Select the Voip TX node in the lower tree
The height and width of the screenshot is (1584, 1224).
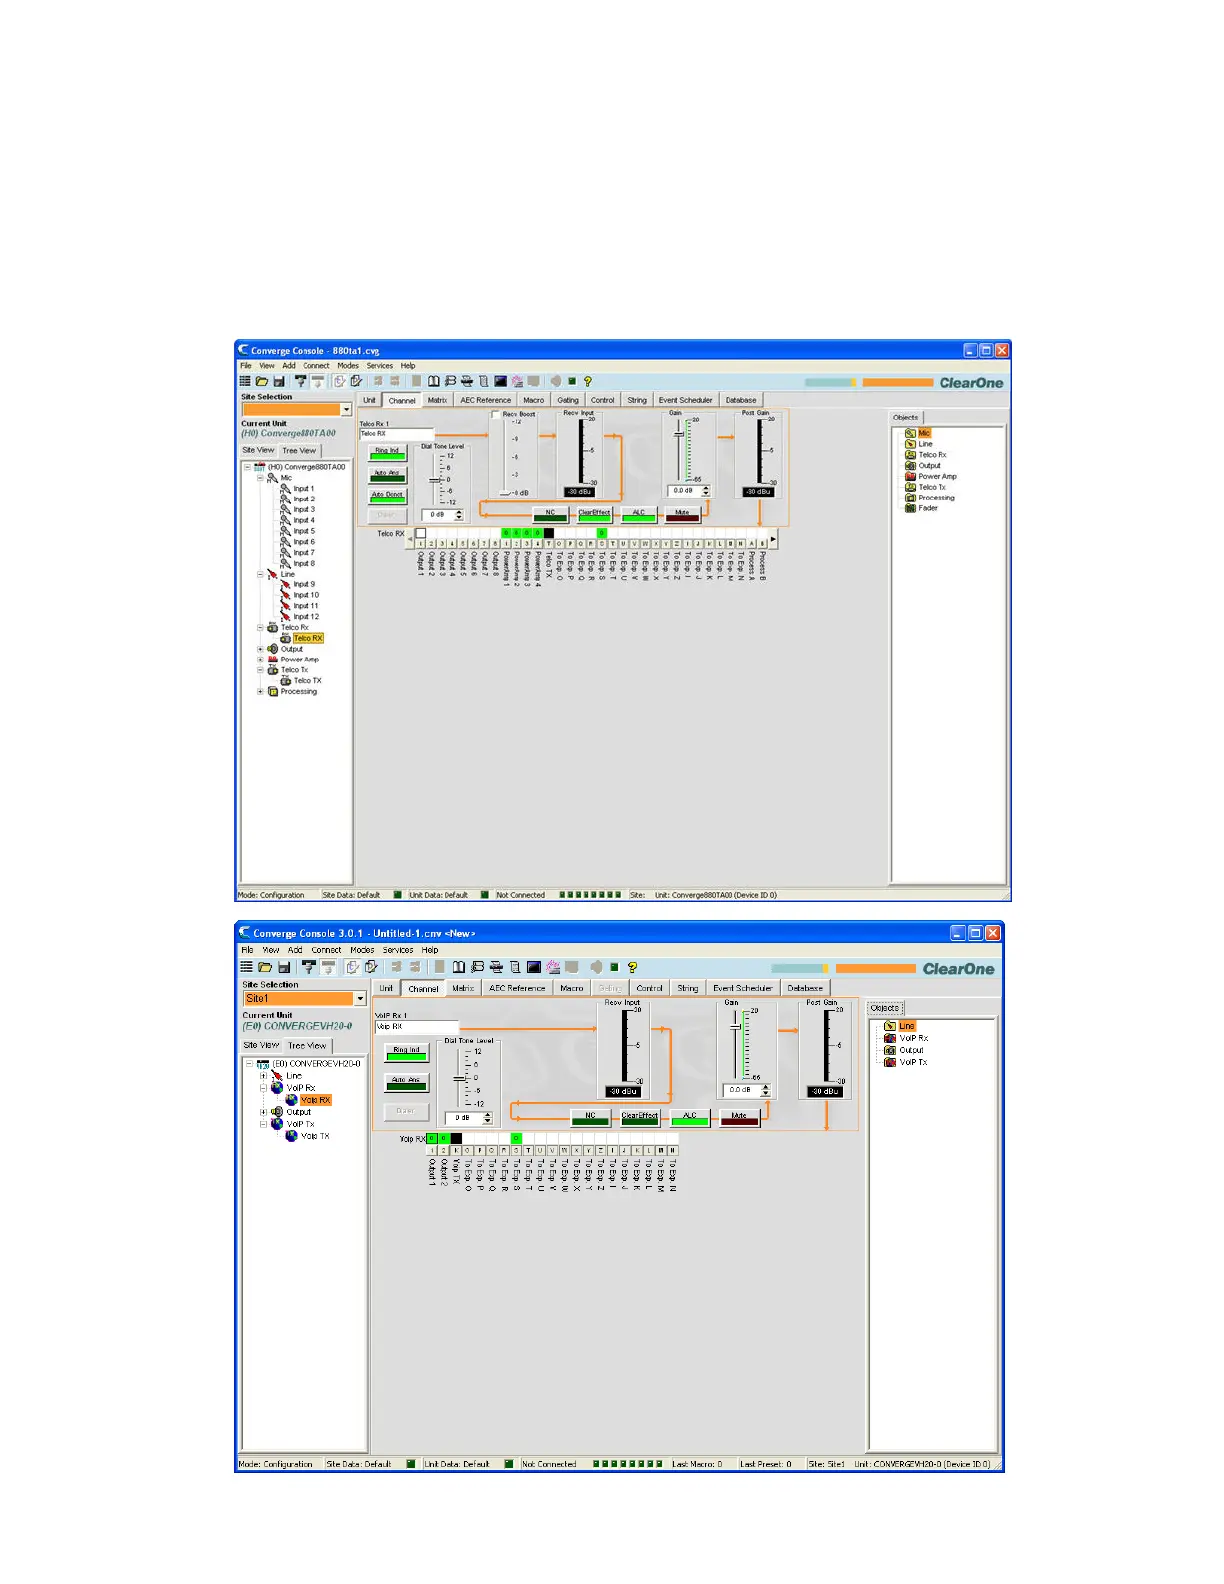click(x=315, y=1136)
